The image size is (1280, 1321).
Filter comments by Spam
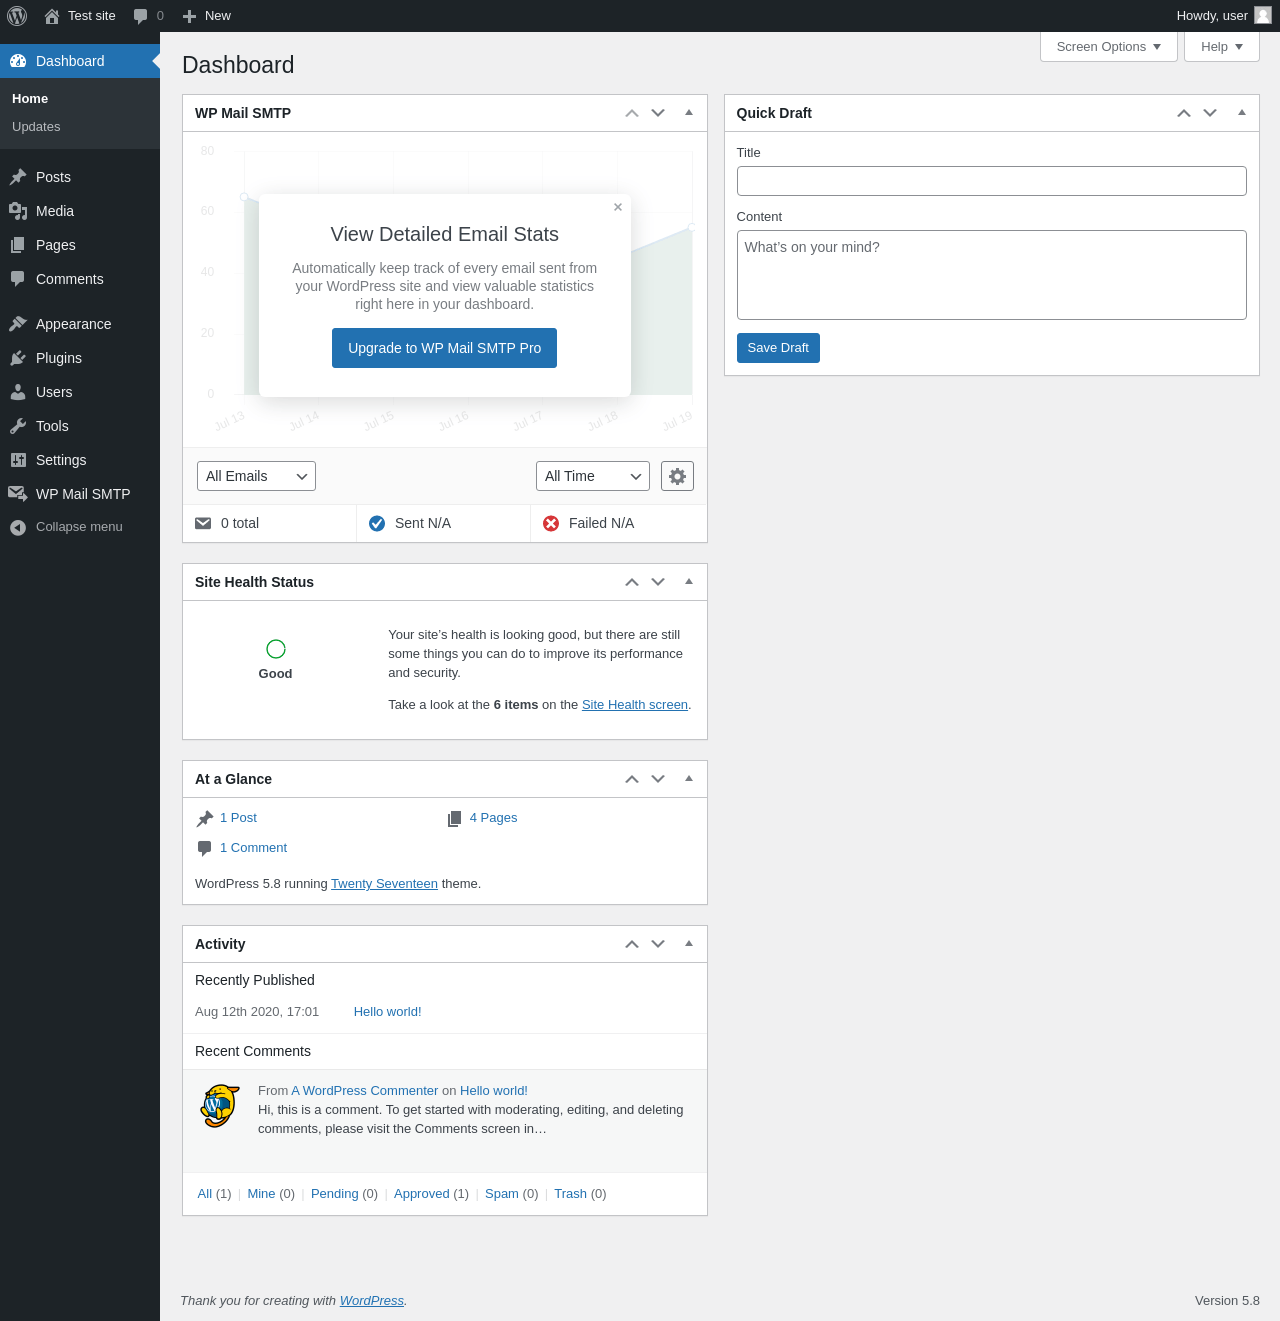[x=502, y=1194]
